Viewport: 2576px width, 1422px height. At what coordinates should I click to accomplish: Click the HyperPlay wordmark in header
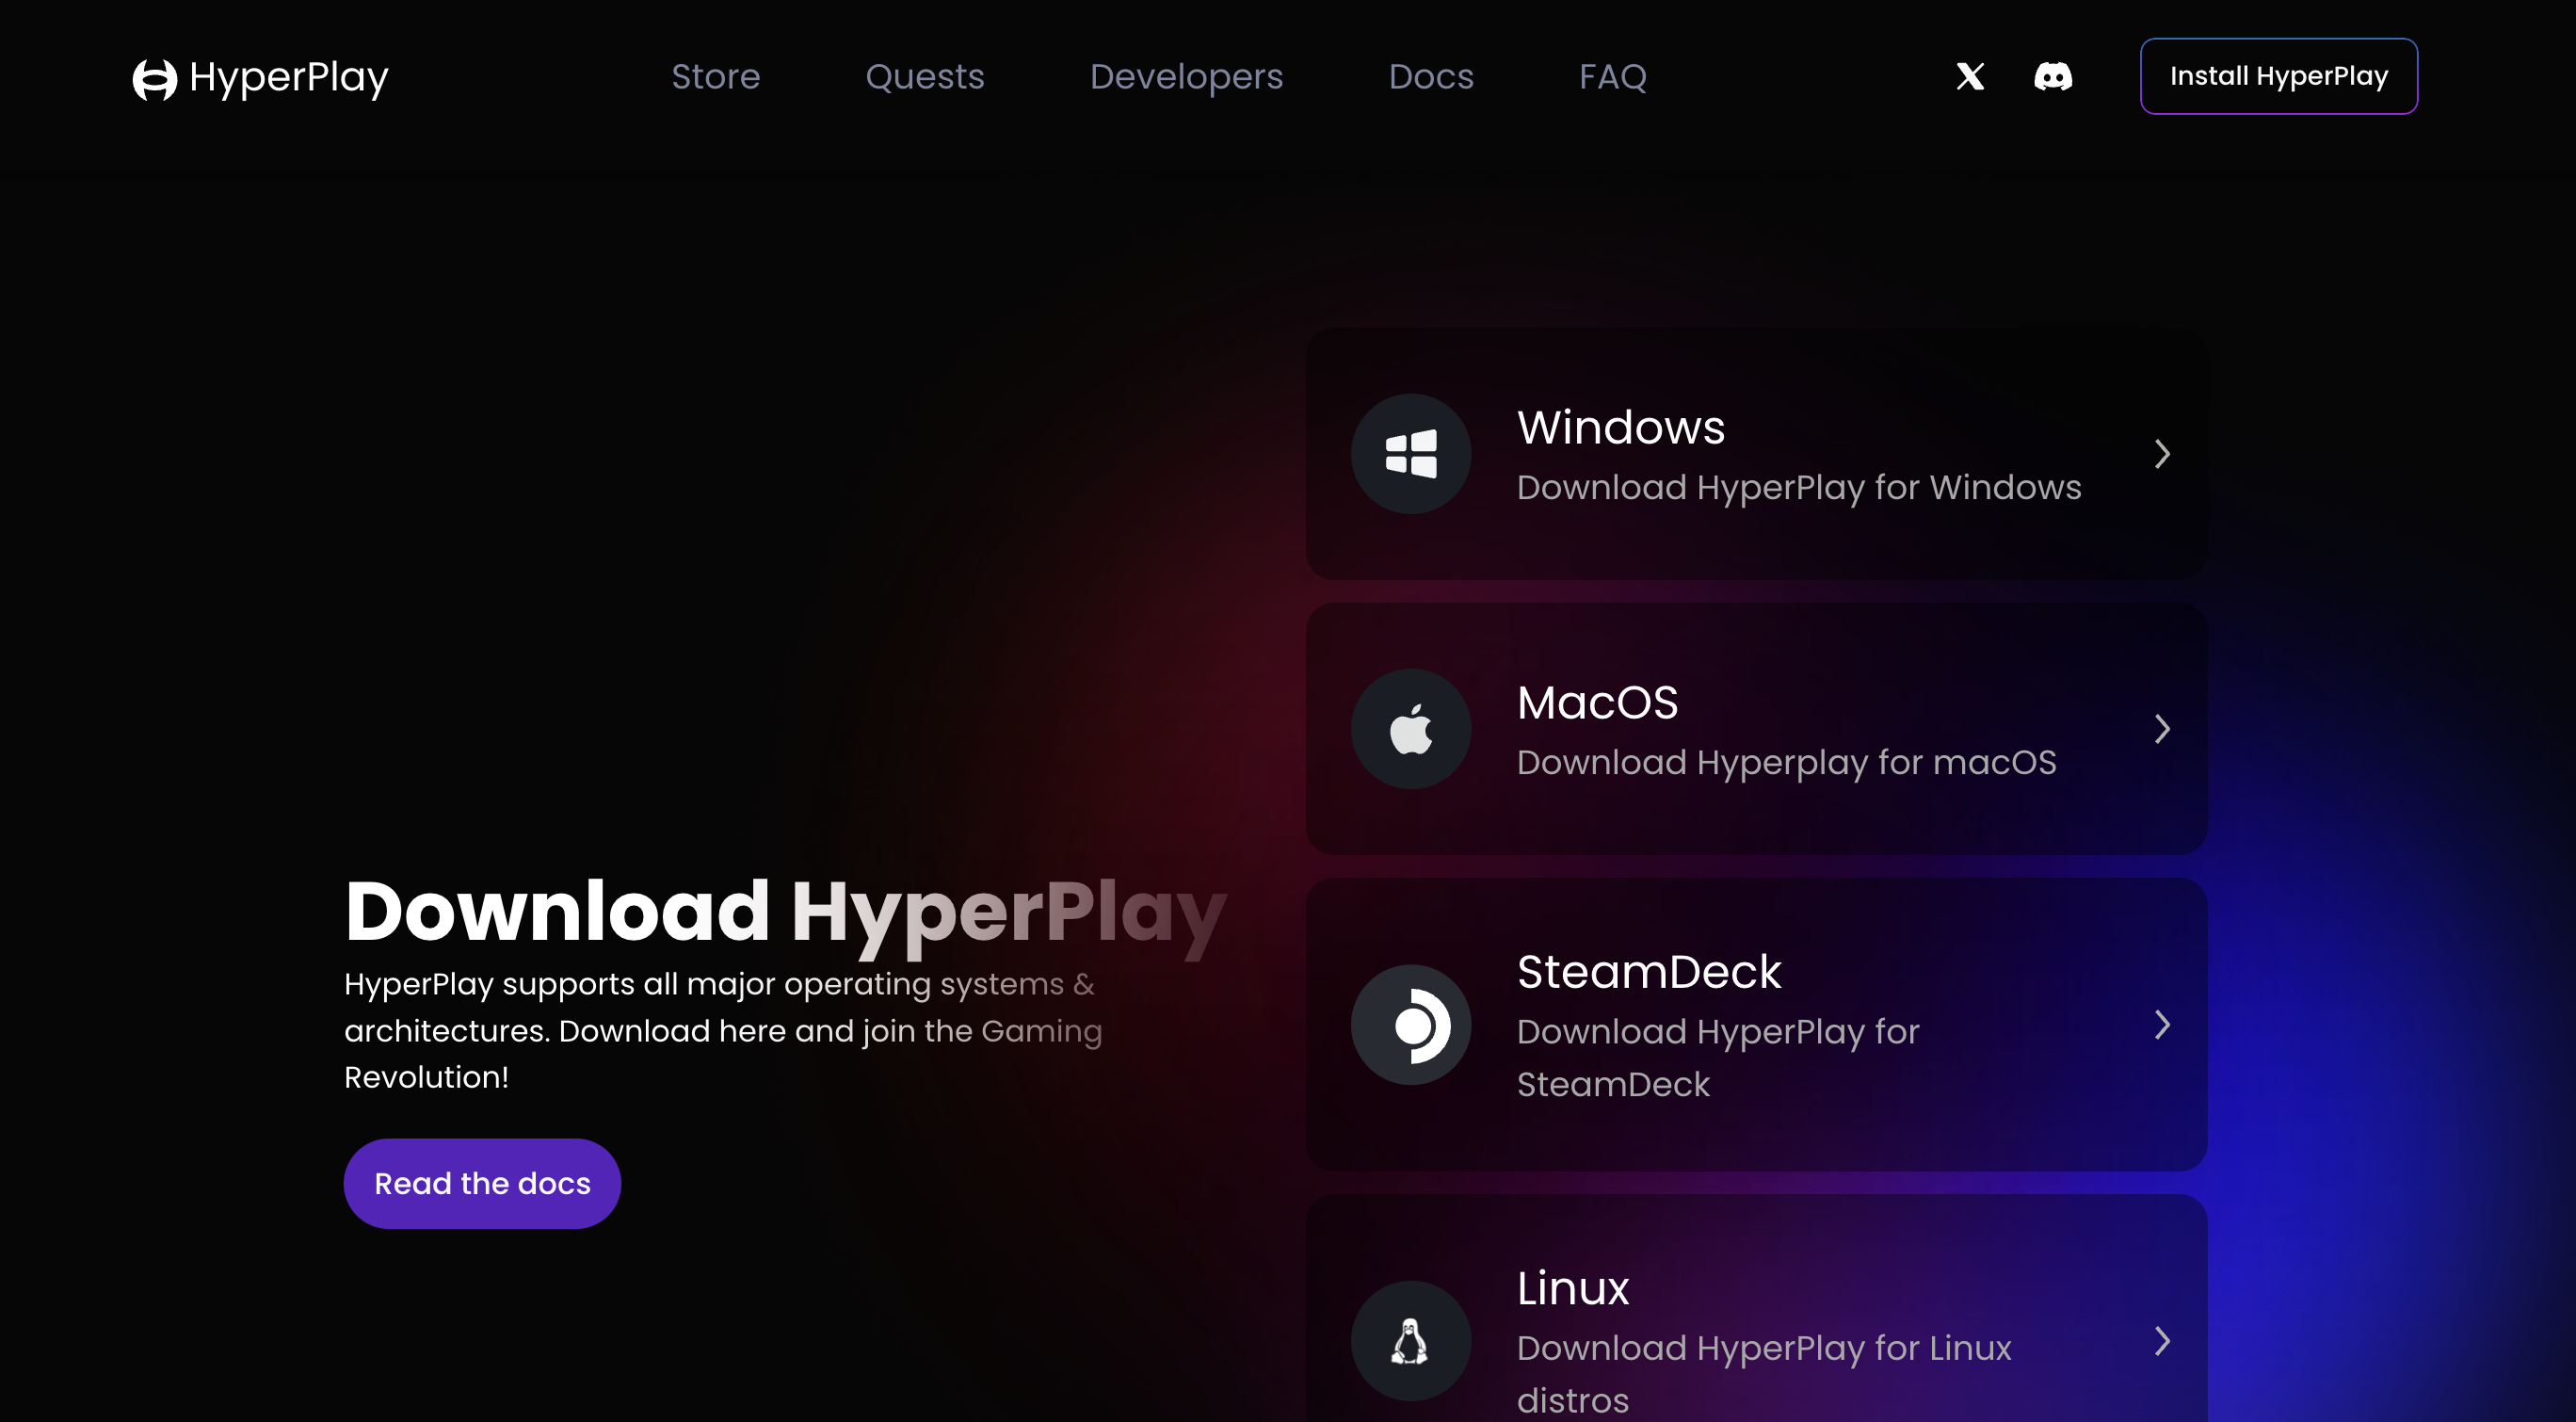tap(289, 79)
